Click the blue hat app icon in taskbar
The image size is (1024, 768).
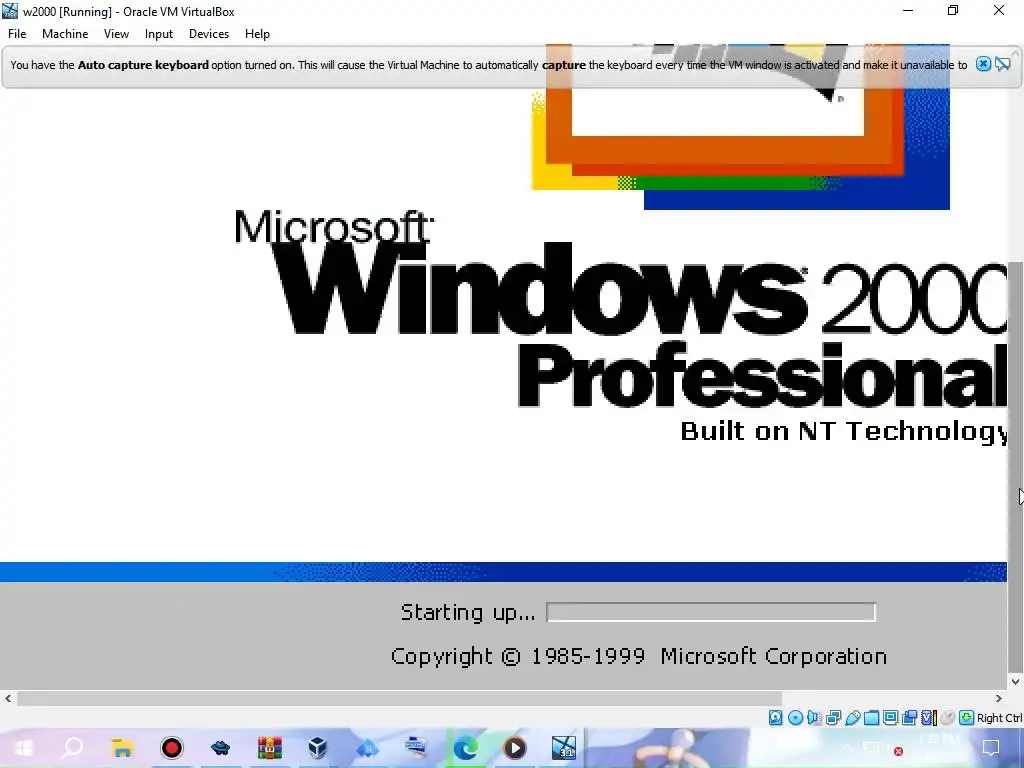click(220, 748)
